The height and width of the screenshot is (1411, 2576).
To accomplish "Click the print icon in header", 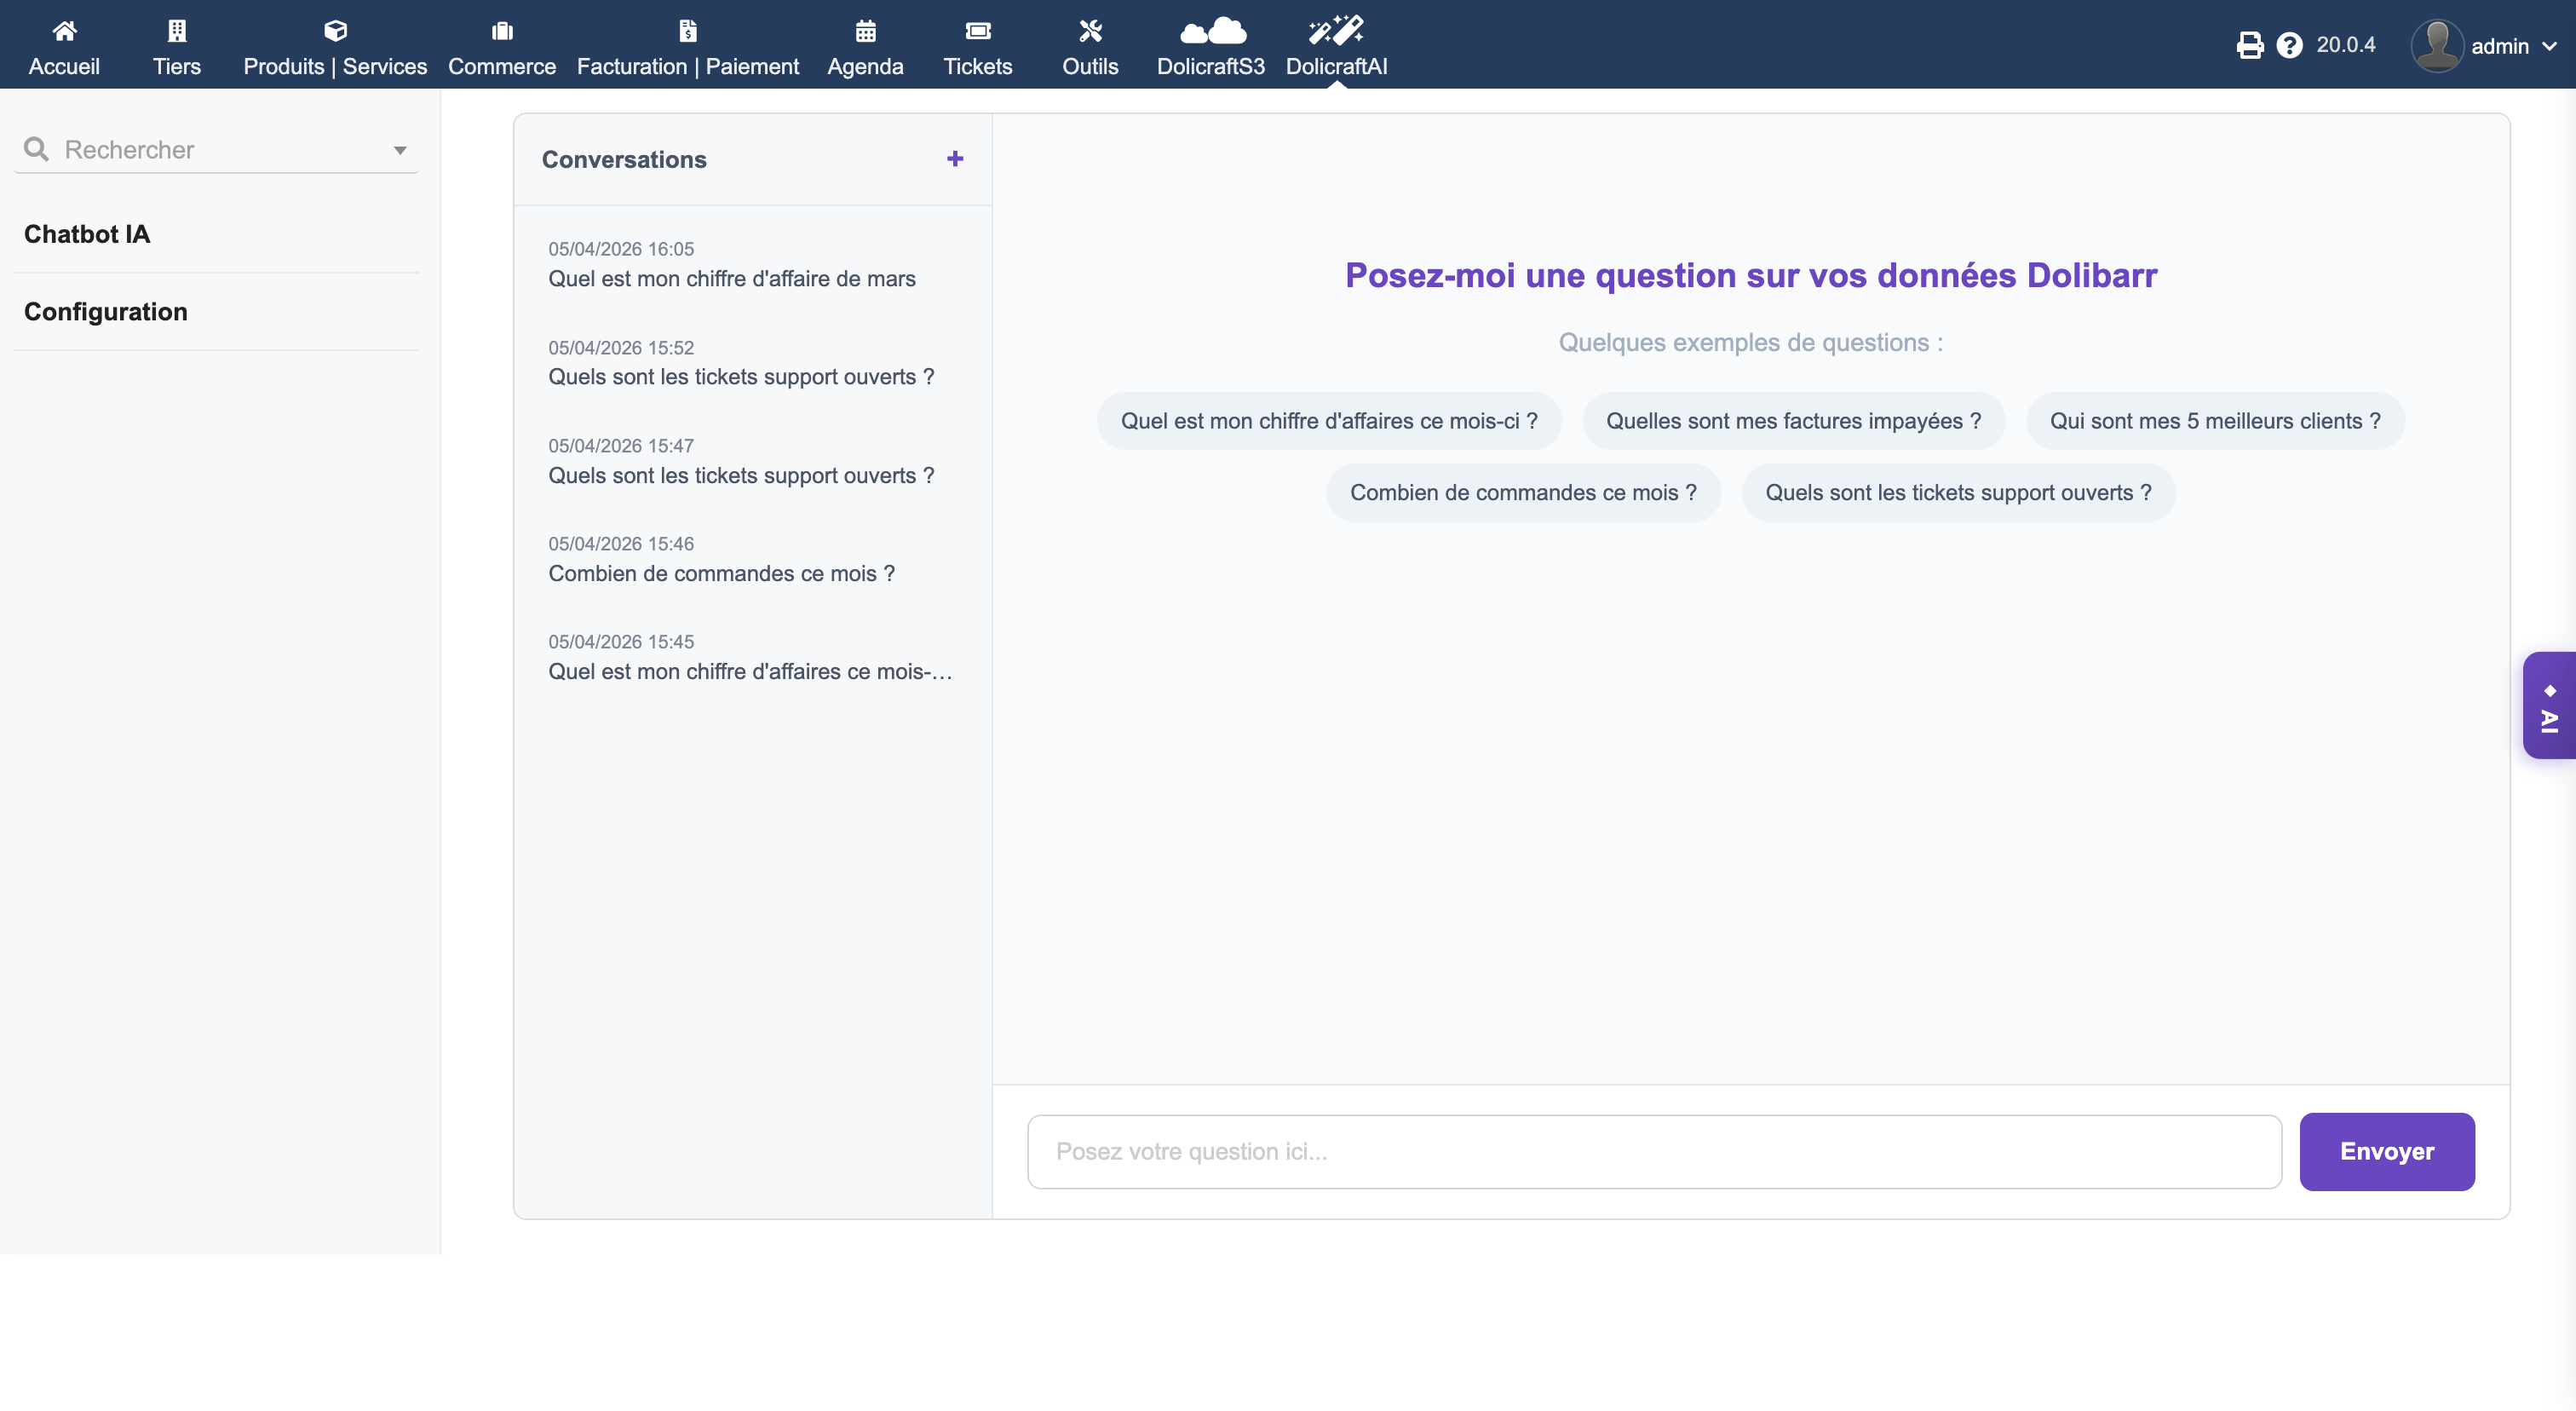I will click(x=2249, y=46).
